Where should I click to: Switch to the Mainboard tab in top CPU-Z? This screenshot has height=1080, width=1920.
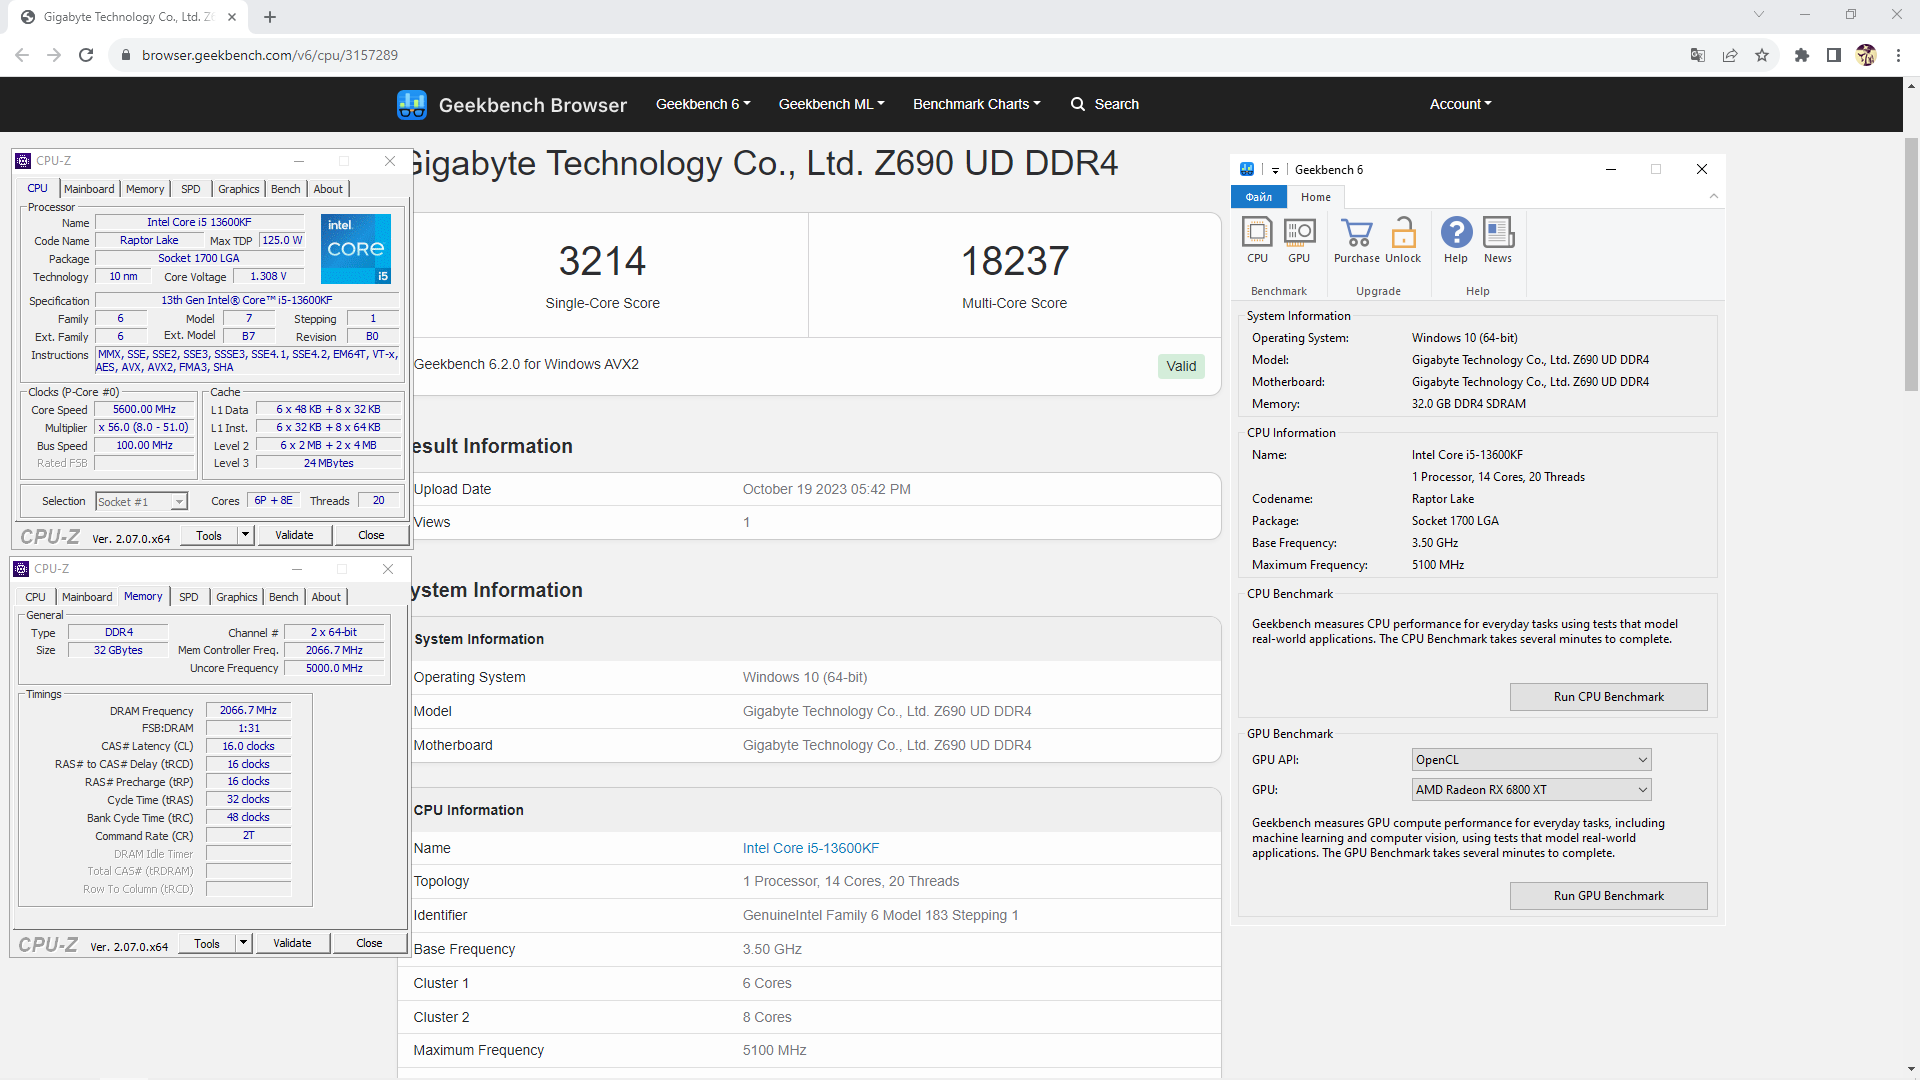[x=89, y=189]
